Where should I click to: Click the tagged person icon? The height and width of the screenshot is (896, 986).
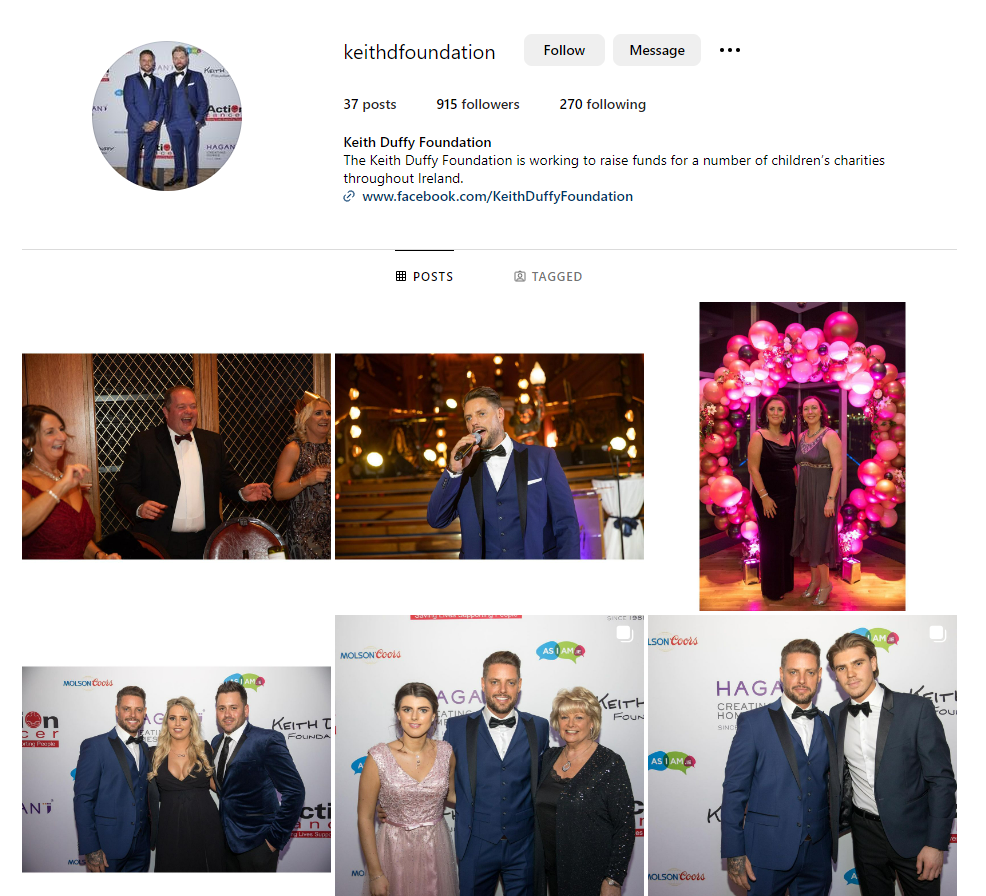[x=519, y=276]
